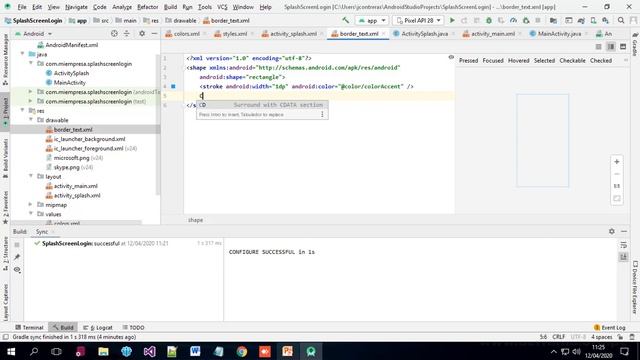Collapse the drawable folder
Viewport: 640px width, 360px height.
[x=31, y=120]
